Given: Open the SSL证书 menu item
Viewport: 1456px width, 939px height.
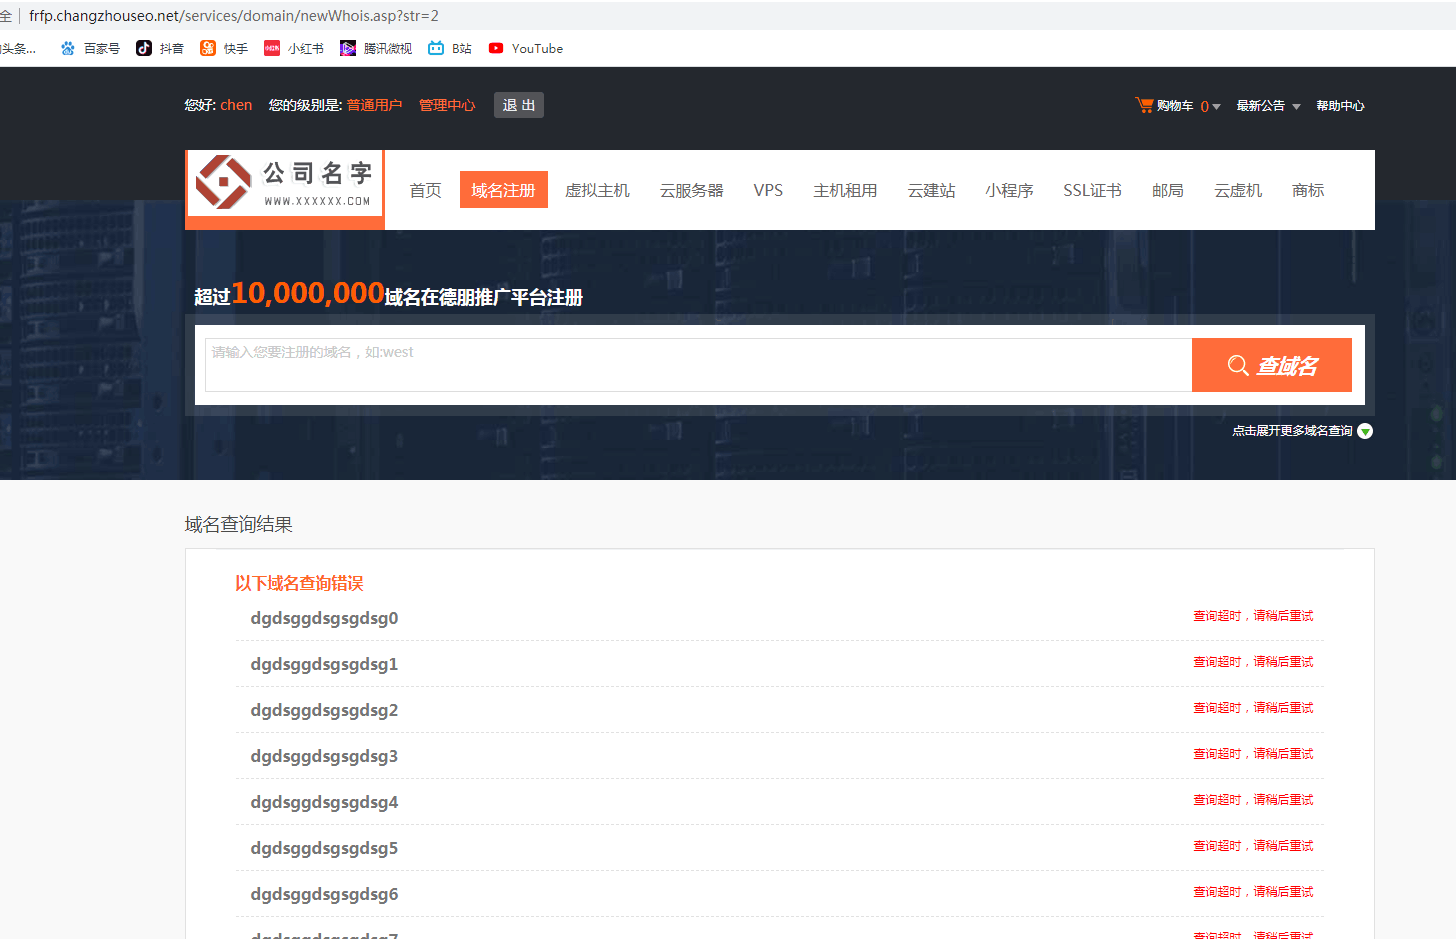Looking at the screenshot, I should point(1092,190).
